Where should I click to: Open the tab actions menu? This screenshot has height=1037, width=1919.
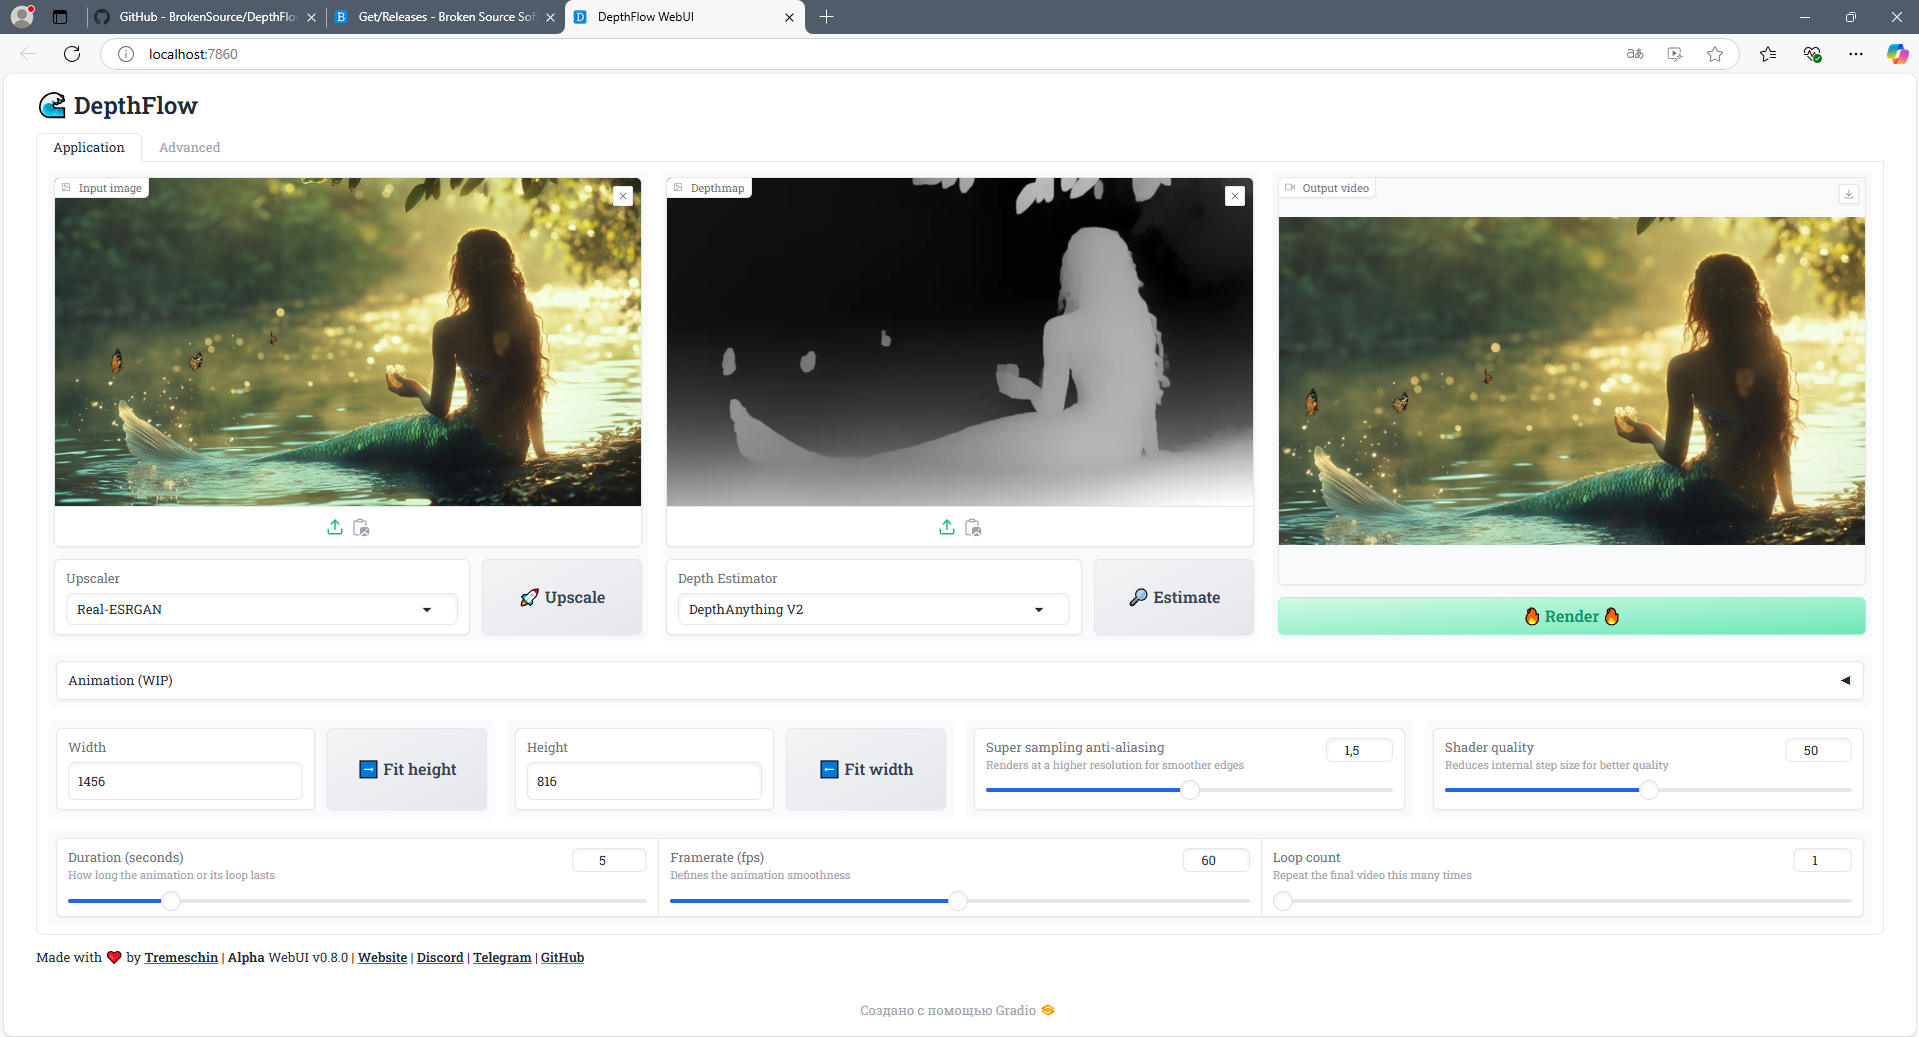[x=60, y=17]
